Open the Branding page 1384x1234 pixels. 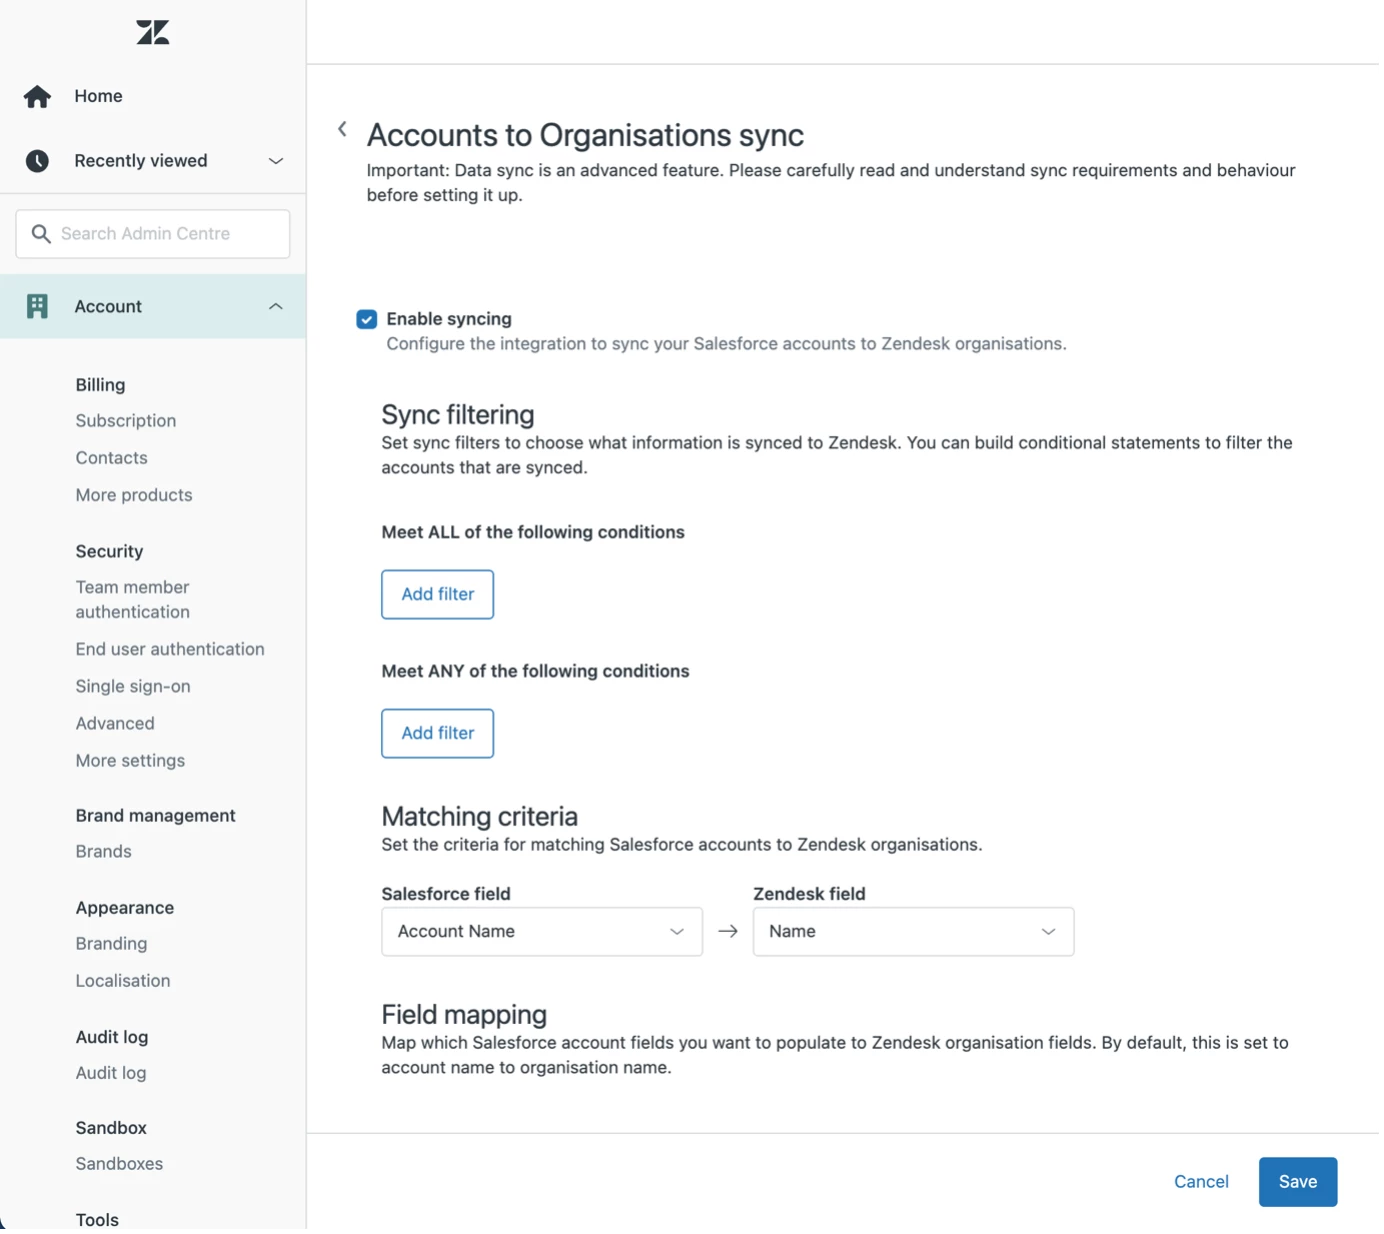click(111, 944)
